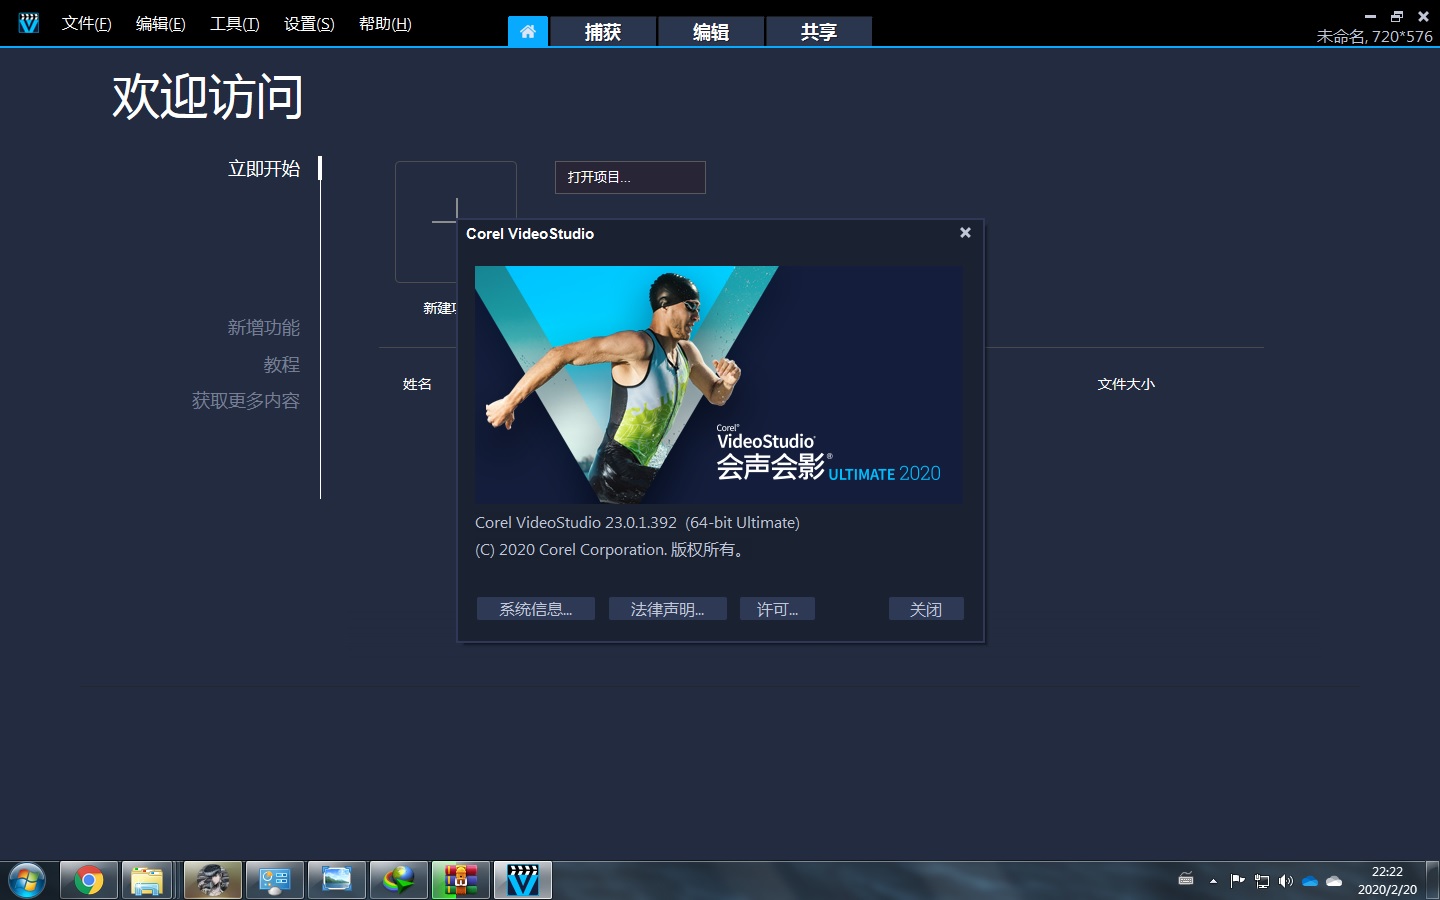Open 获取更多内容 in the sidebar

coord(246,400)
